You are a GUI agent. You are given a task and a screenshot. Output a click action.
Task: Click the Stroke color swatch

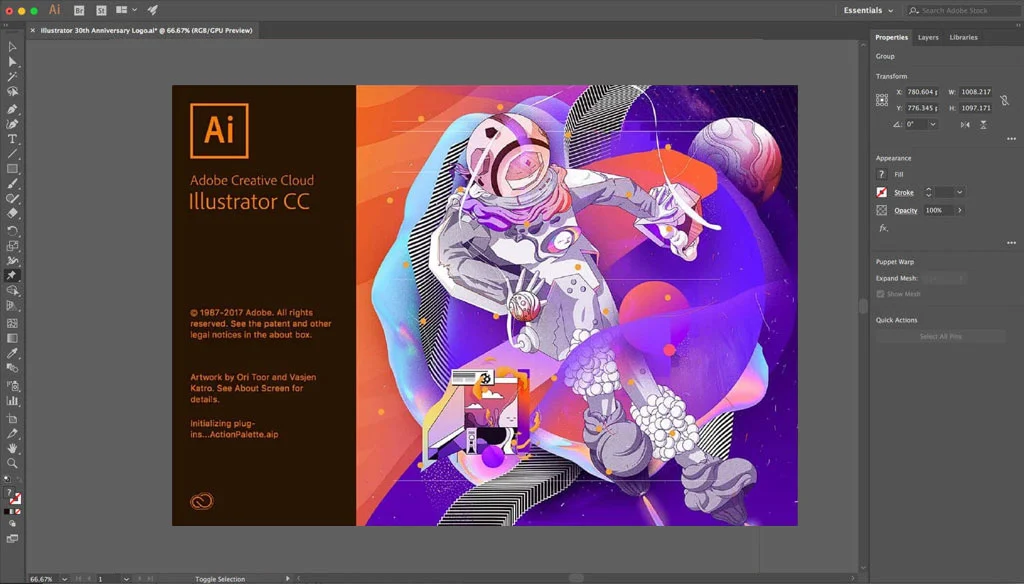click(x=881, y=191)
